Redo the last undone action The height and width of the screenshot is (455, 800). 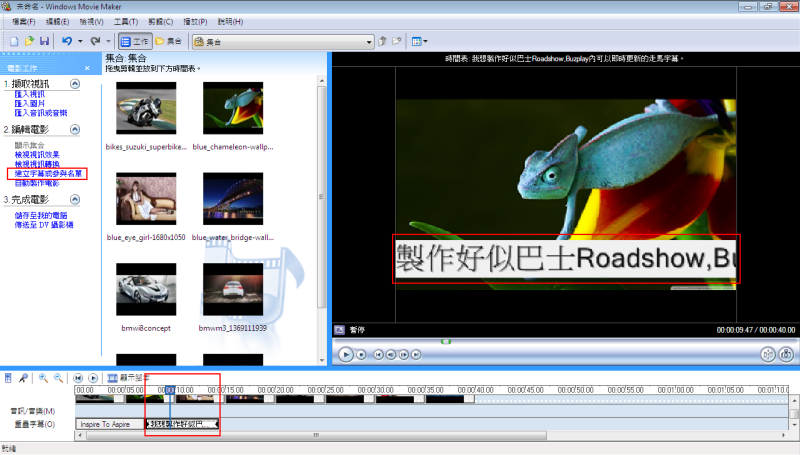(95, 41)
